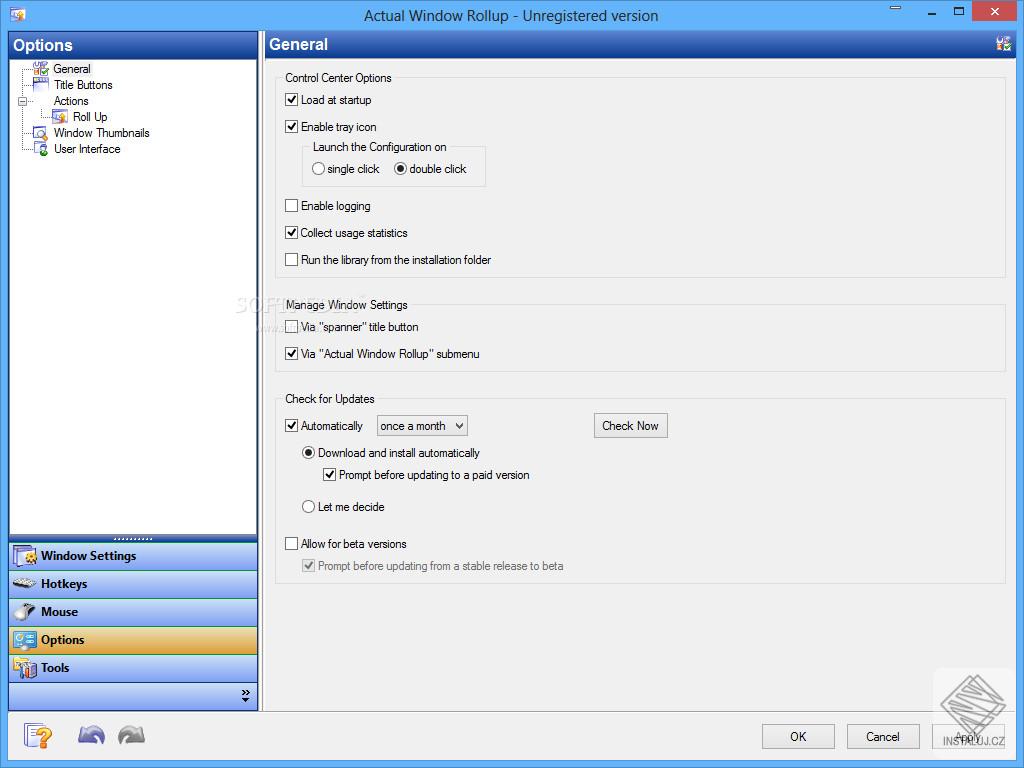
Task: Click the User Interface tree icon
Action: point(41,149)
